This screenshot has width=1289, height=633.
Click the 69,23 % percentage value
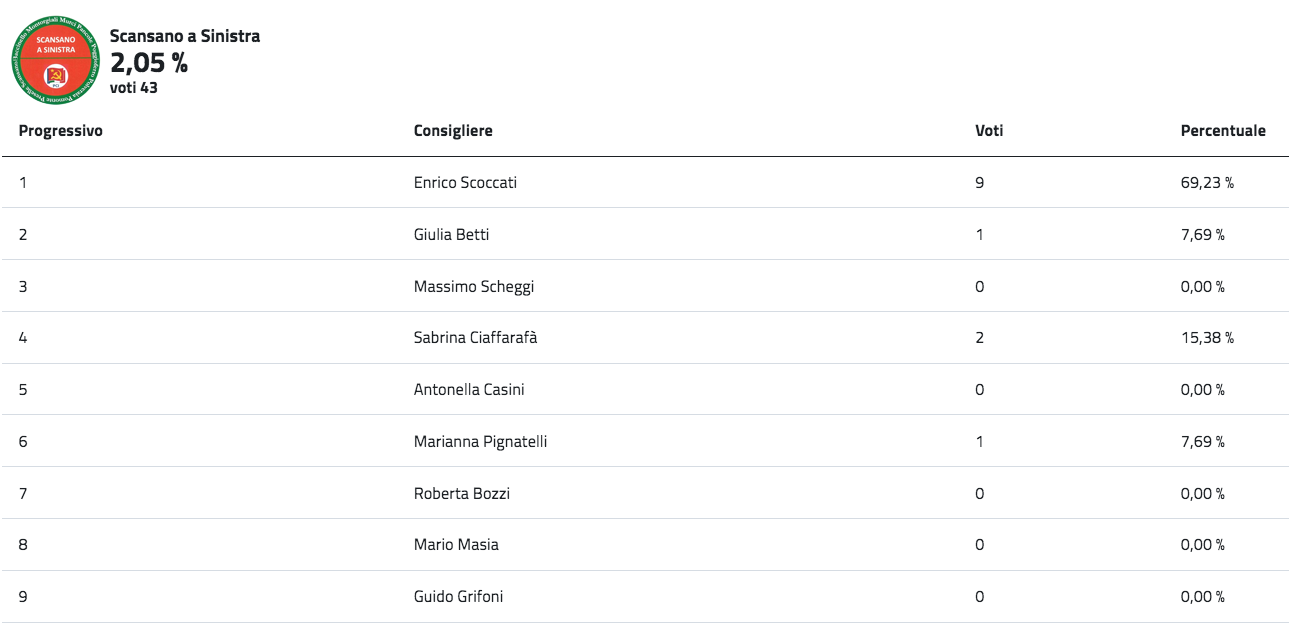[1207, 183]
